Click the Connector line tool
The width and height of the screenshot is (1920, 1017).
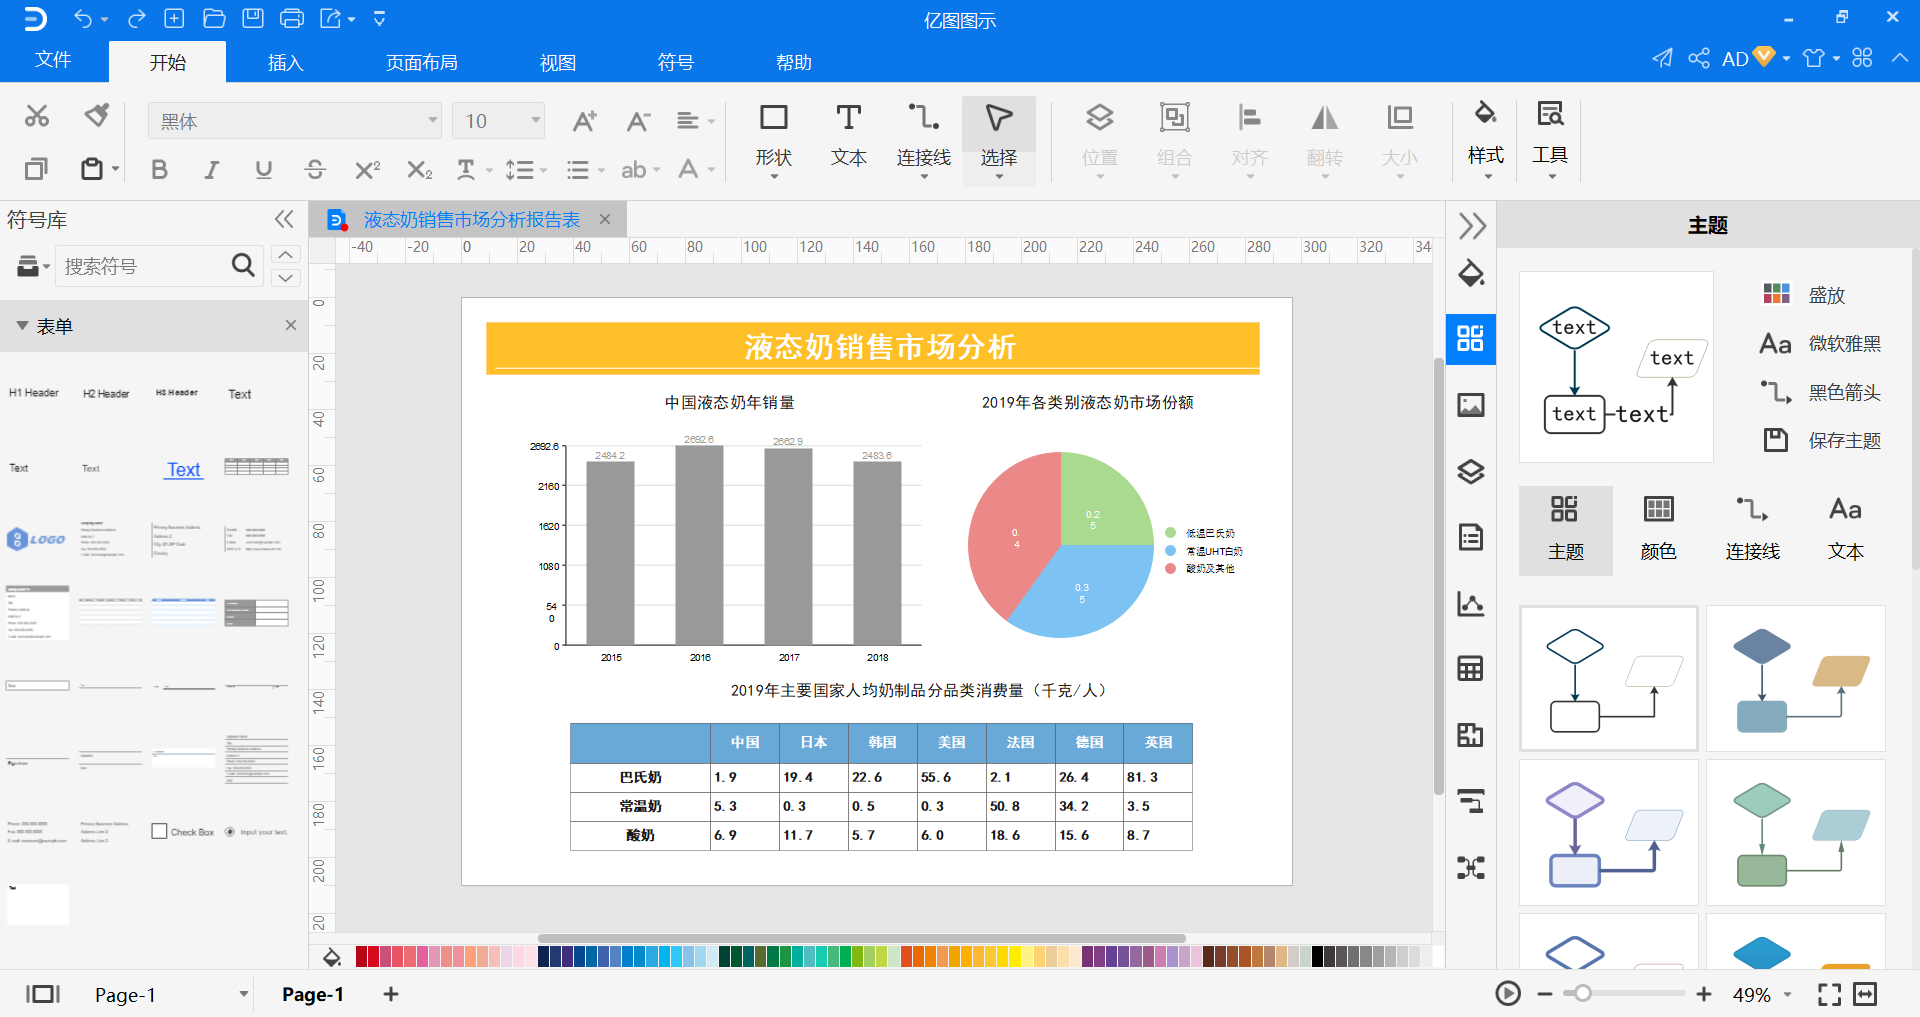pyautogui.click(x=923, y=138)
